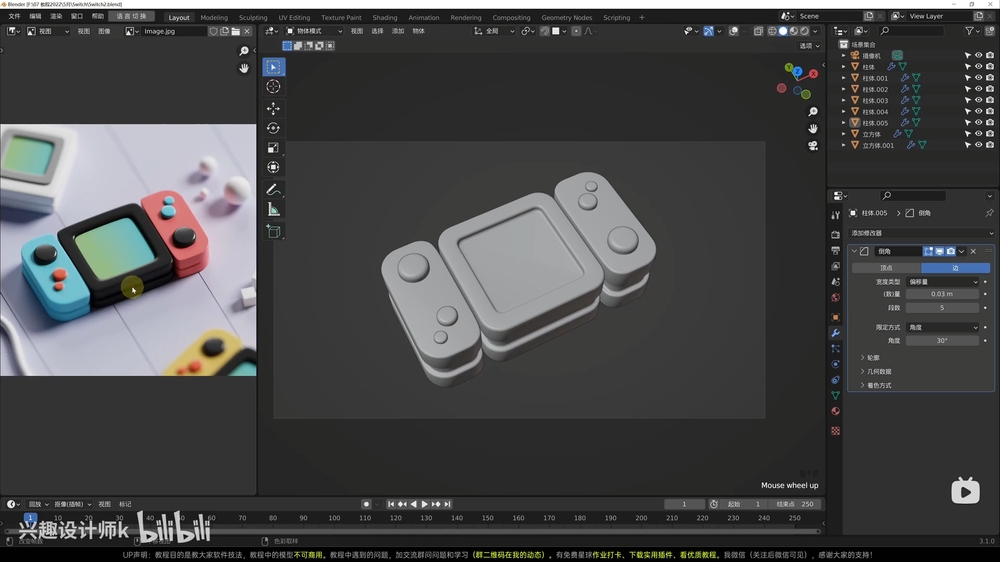Click the 语言切换 button
1000x562 pixels.
click(131, 16)
